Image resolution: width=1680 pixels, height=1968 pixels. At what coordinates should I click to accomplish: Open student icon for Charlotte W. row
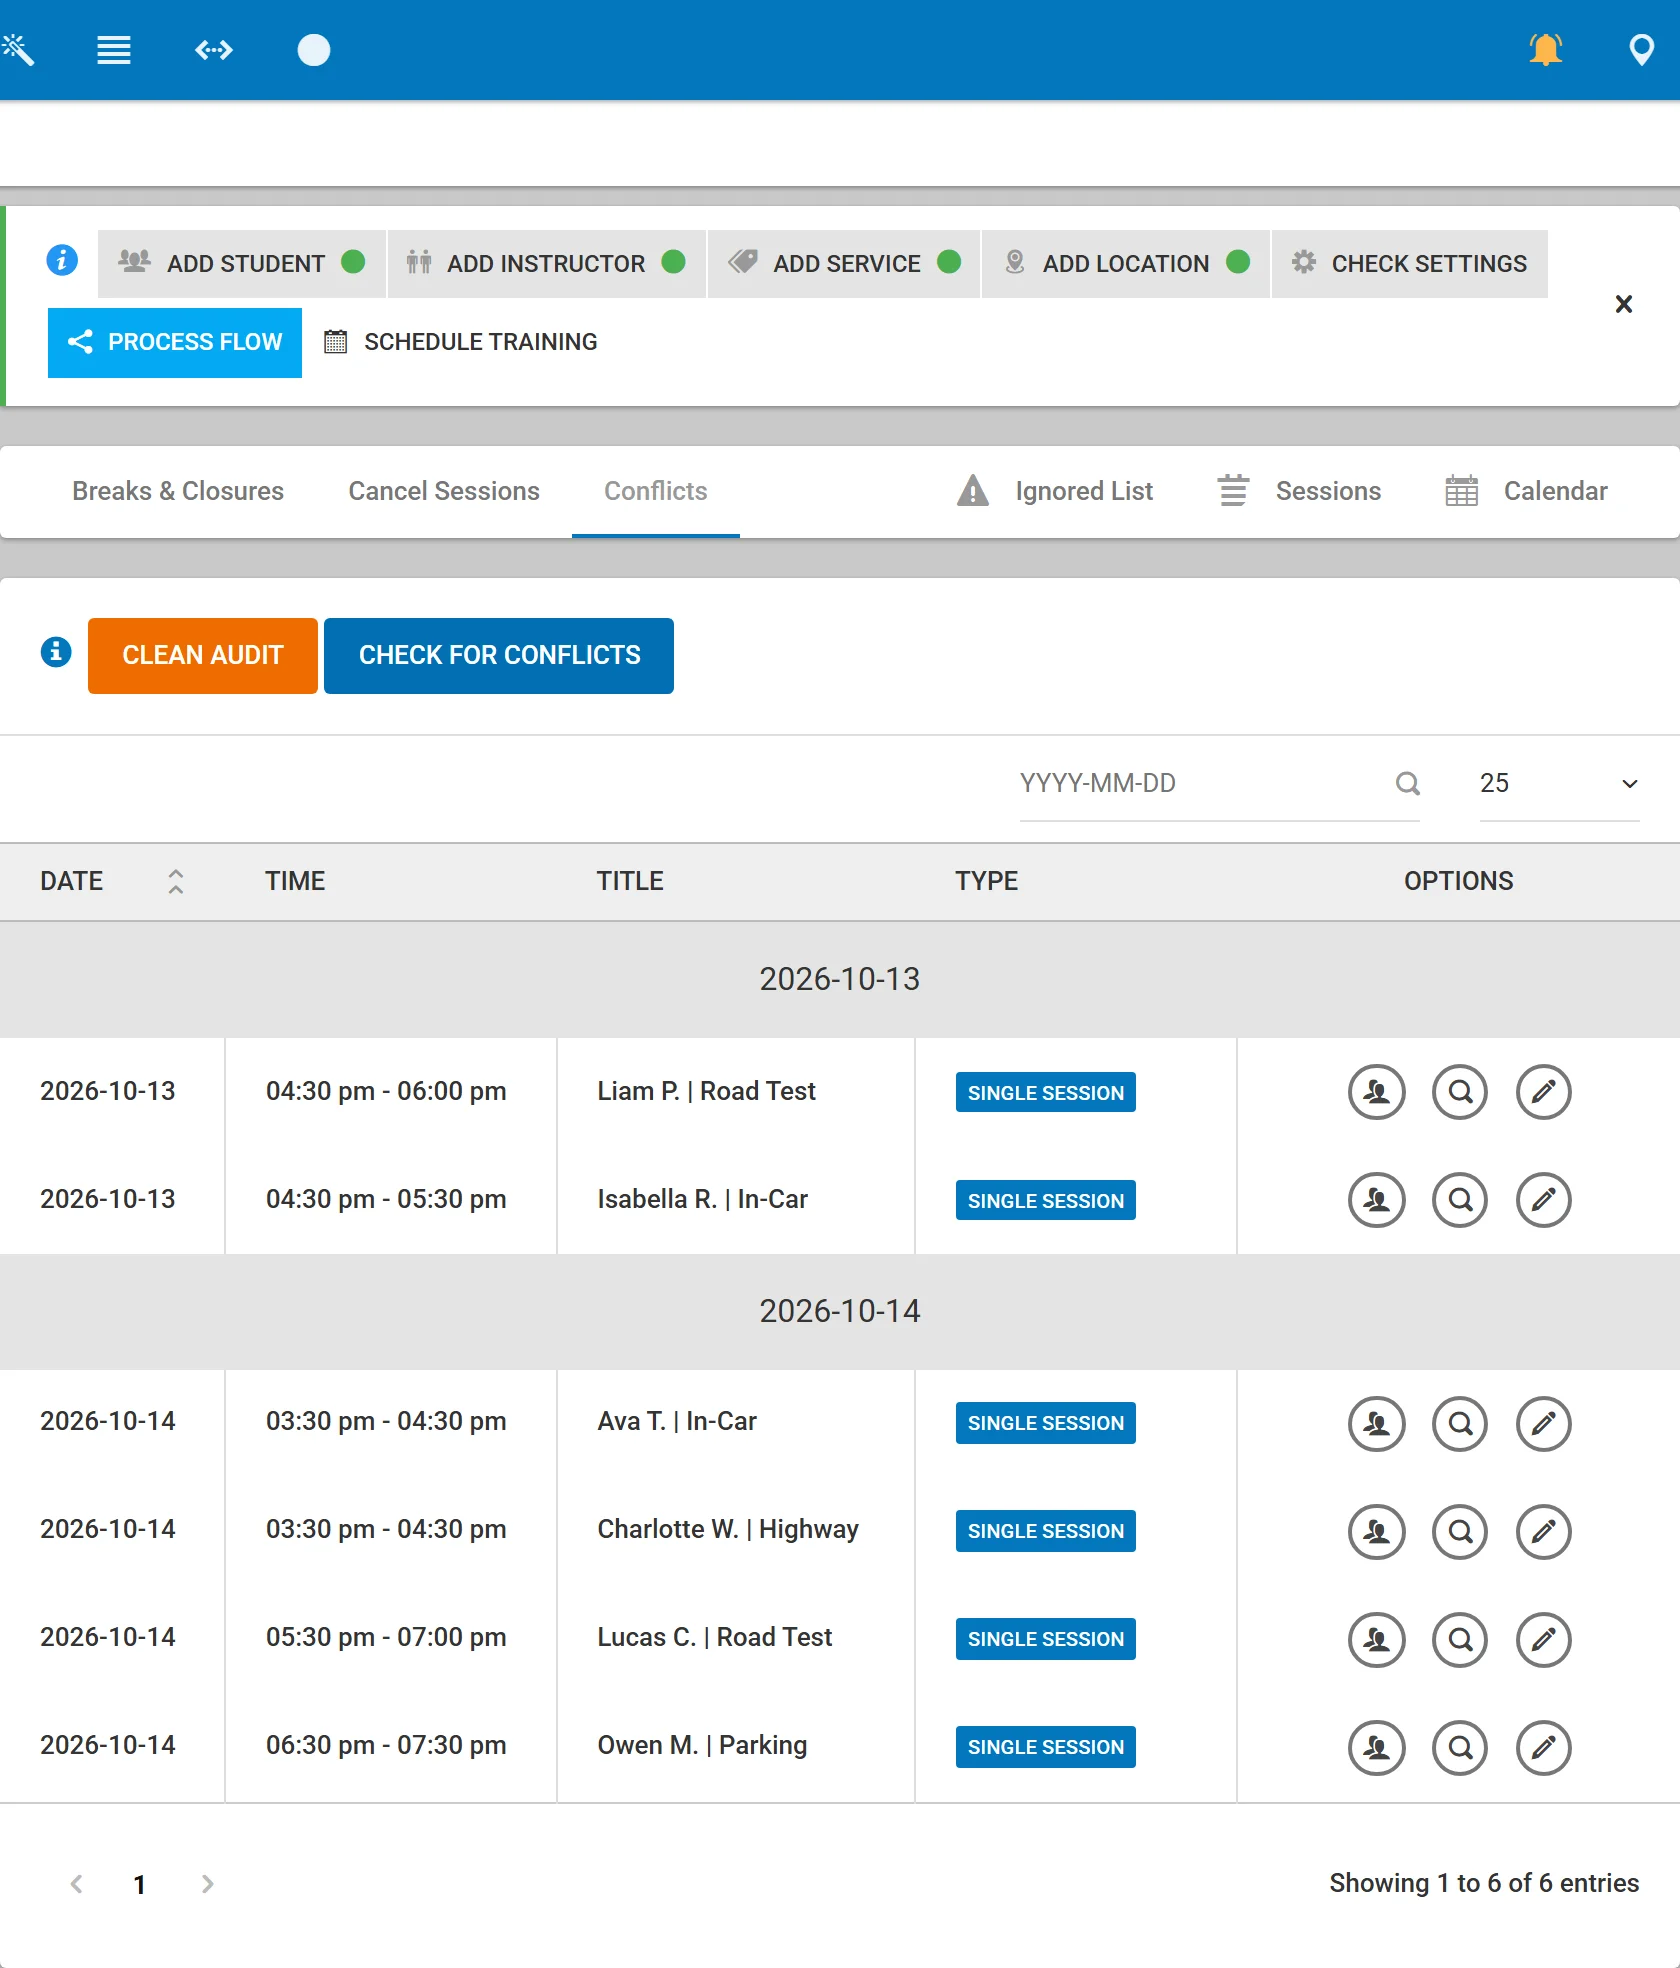click(x=1377, y=1531)
